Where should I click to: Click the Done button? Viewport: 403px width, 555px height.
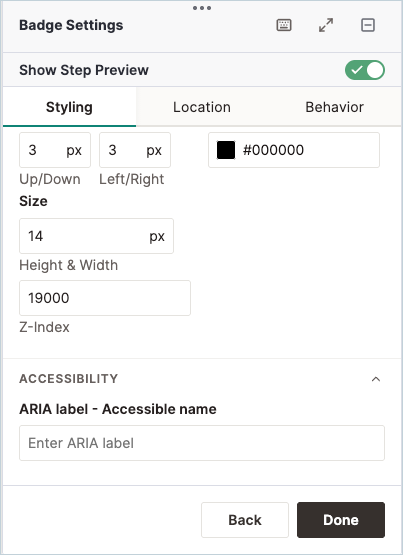(341, 520)
